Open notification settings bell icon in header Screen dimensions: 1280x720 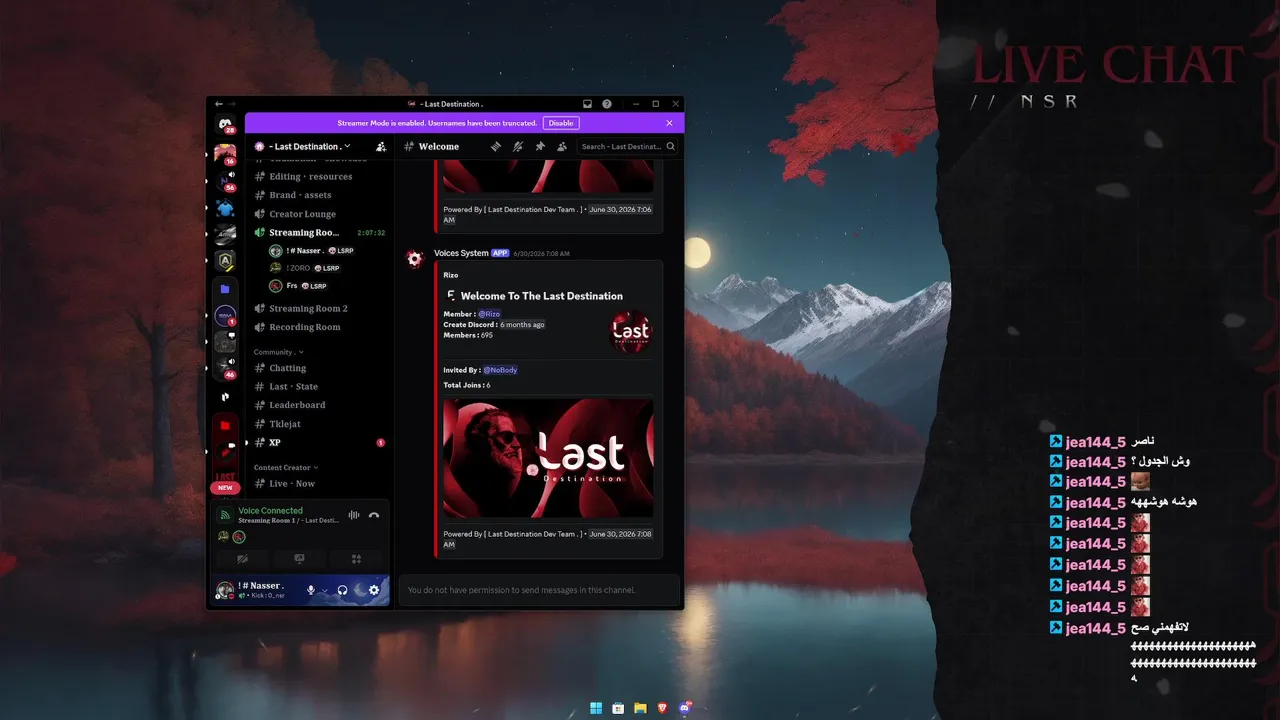[x=518, y=146]
